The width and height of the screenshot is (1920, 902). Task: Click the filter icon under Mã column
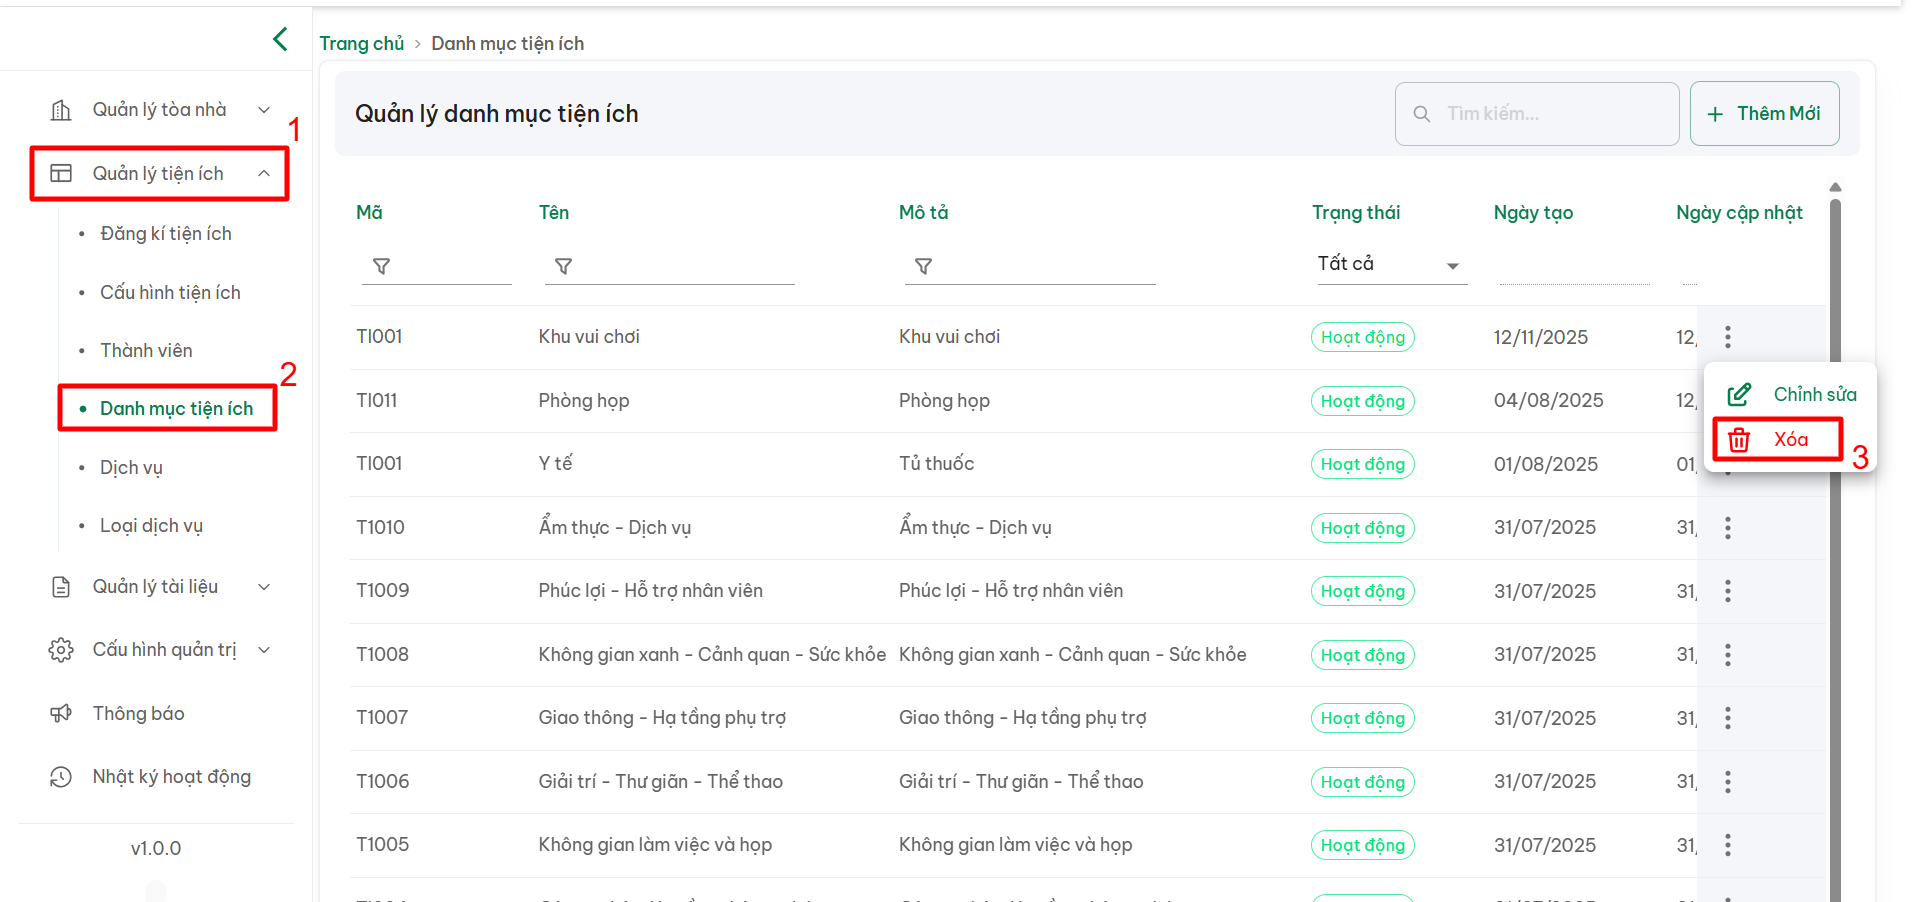[381, 266]
